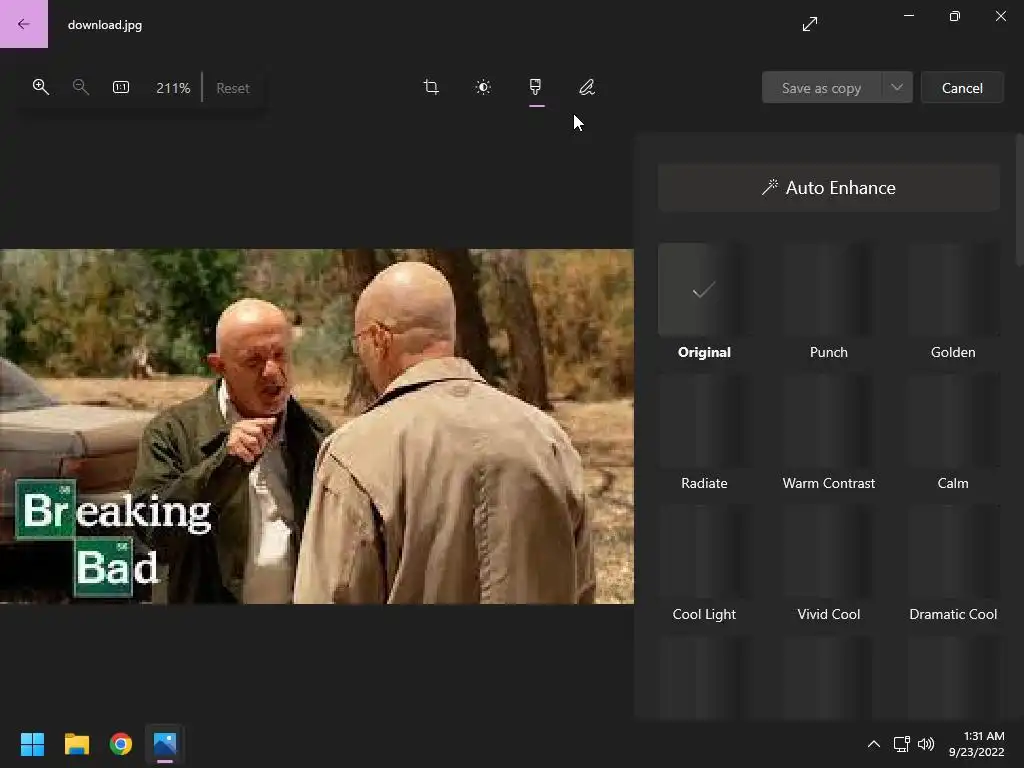Viewport: 1024px width, 768px height.
Task: Click the 211% zoom percentage
Action: tap(173, 88)
